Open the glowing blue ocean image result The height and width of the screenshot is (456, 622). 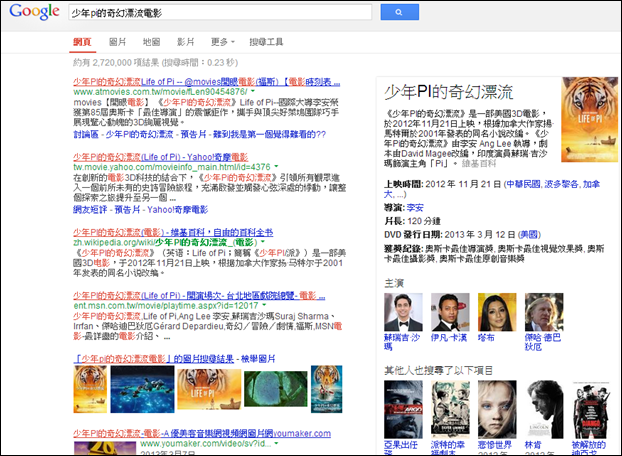(x=142, y=389)
